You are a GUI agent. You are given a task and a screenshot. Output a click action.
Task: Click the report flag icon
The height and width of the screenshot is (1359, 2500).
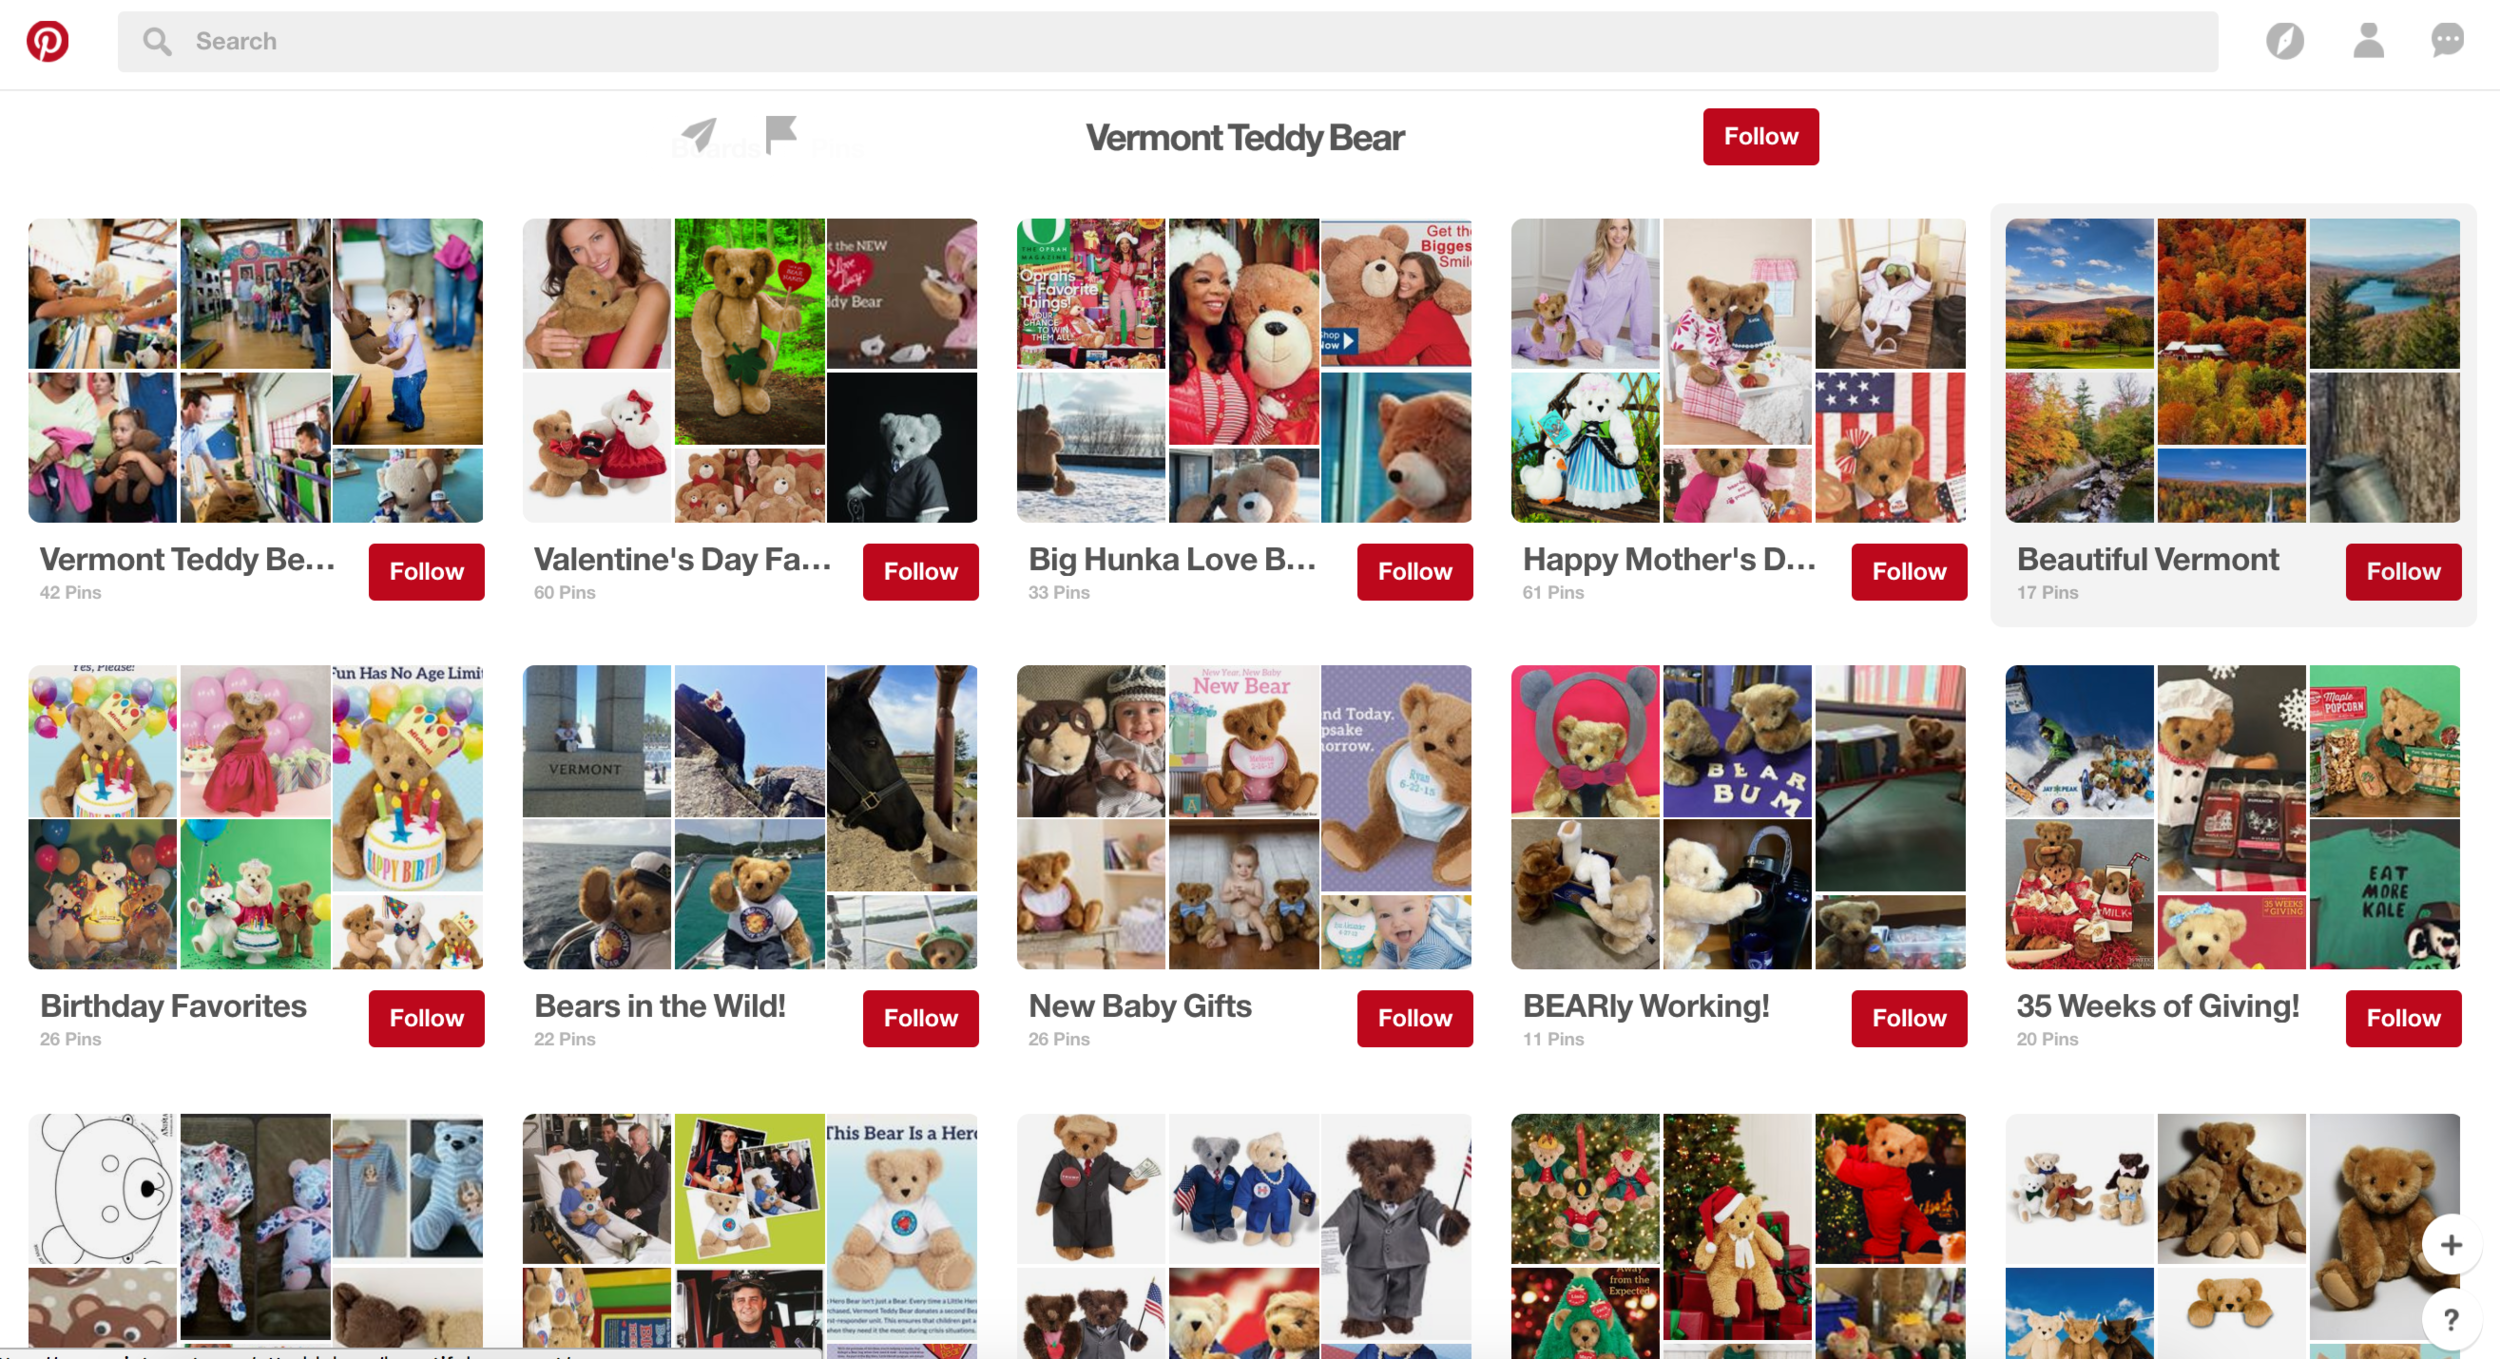pyautogui.click(x=780, y=134)
